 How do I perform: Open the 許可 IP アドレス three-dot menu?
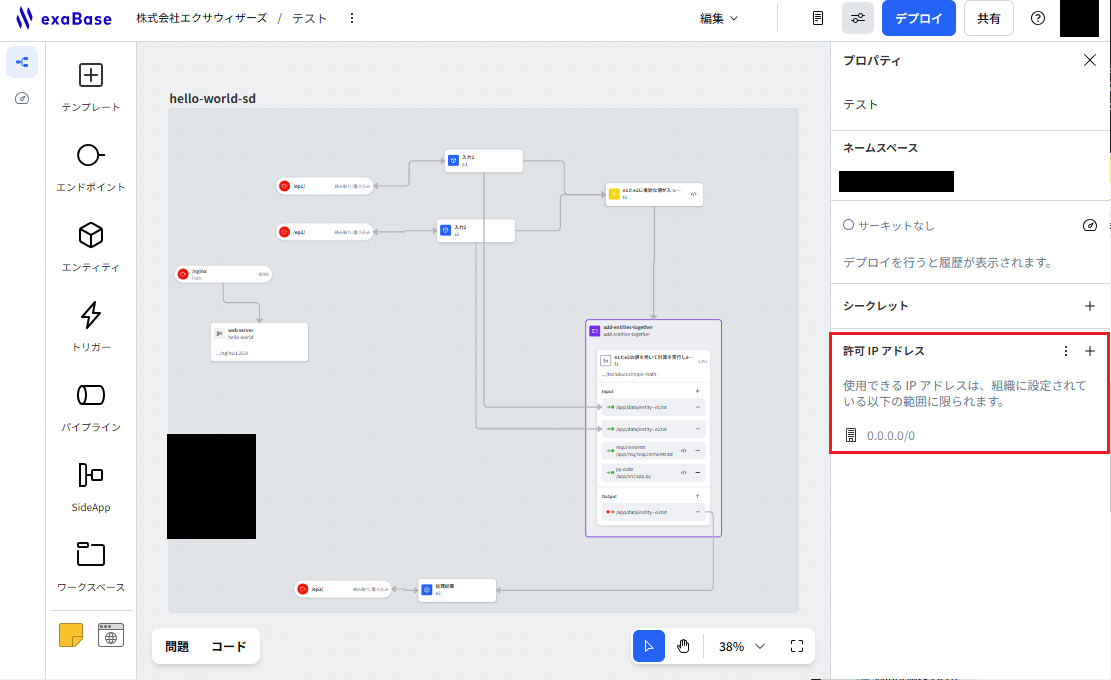(x=1066, y=351)
